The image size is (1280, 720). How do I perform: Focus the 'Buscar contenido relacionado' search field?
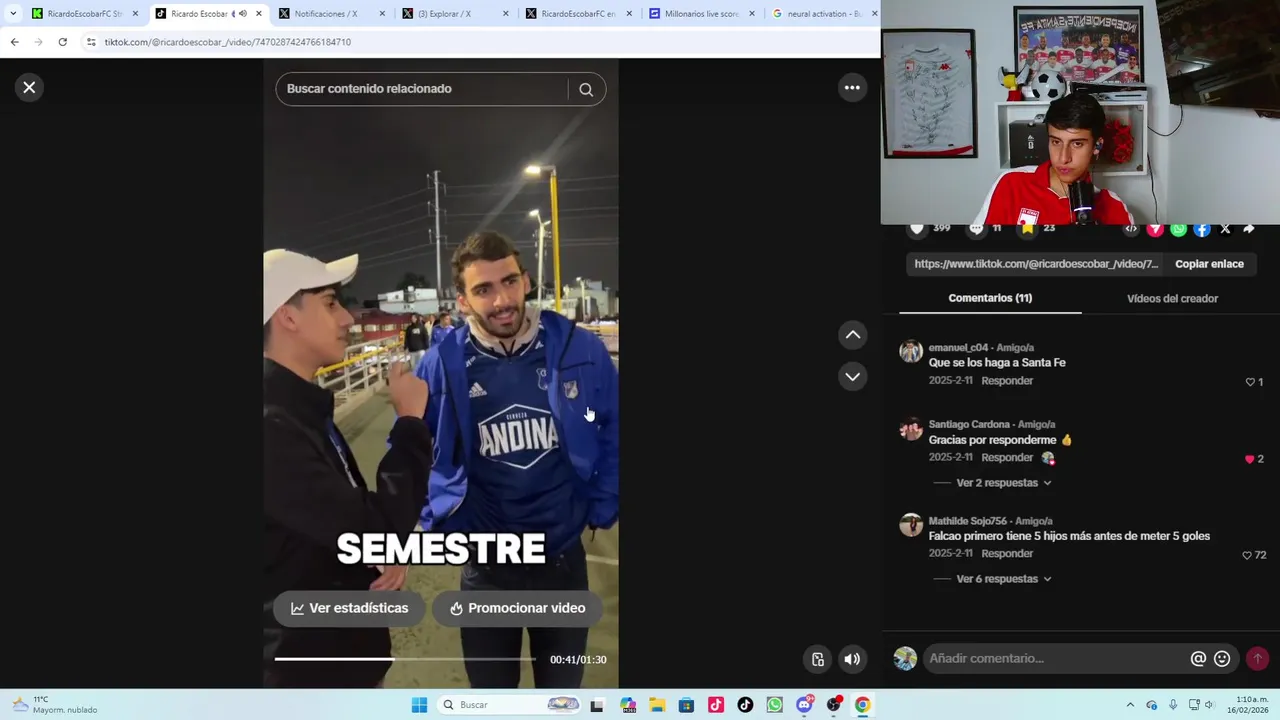(x=424, y=89)
